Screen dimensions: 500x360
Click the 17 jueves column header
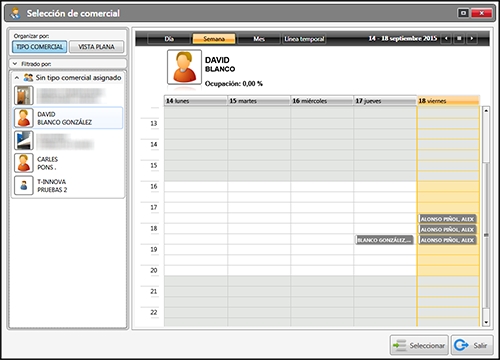click(x=385, y=101)
